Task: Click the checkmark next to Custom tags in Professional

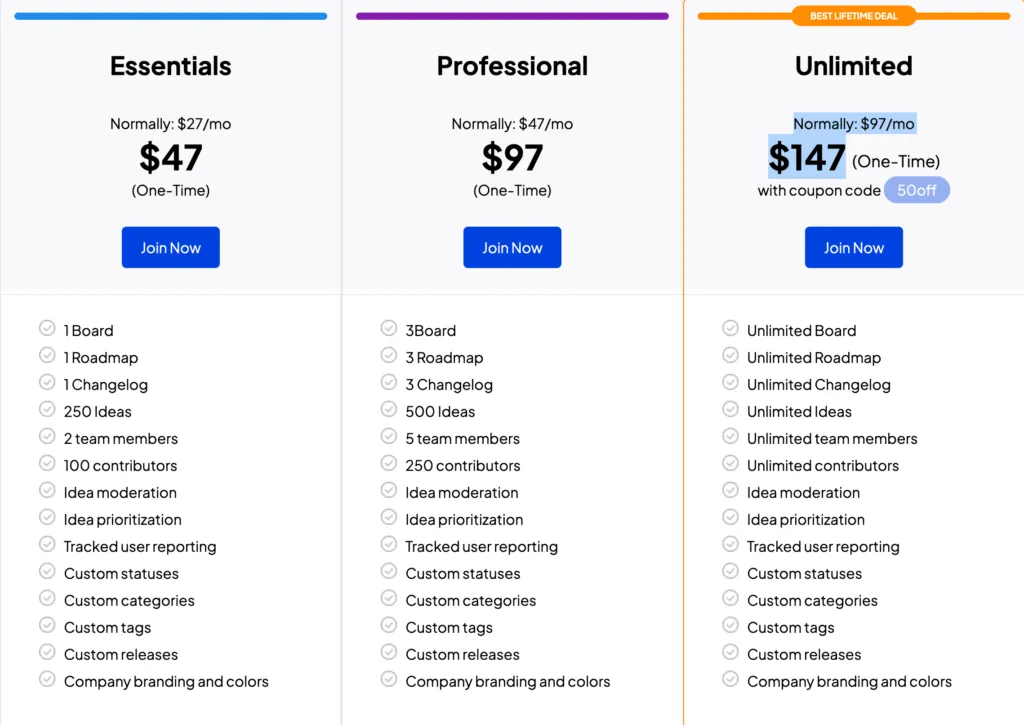Action: click(x=389, y=627)
